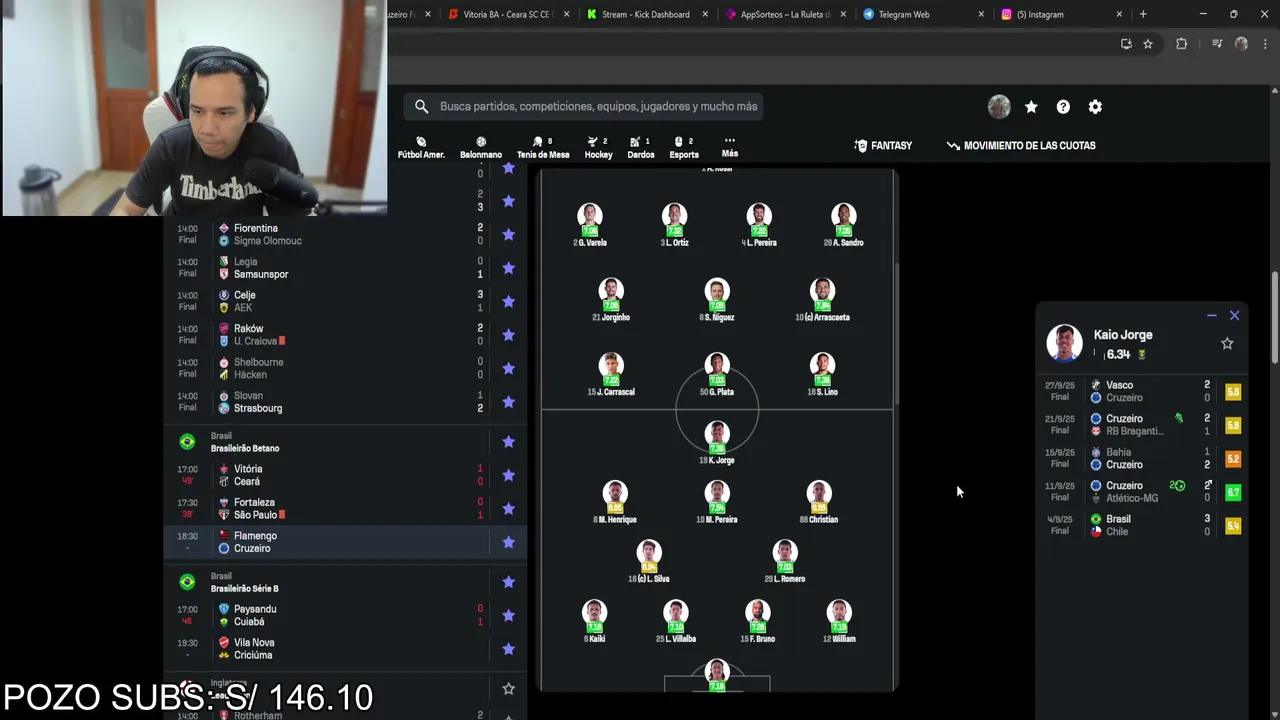Click the Brasil flag beside Brasileirão Série B
1280x720 pixels.
(187, 582)
